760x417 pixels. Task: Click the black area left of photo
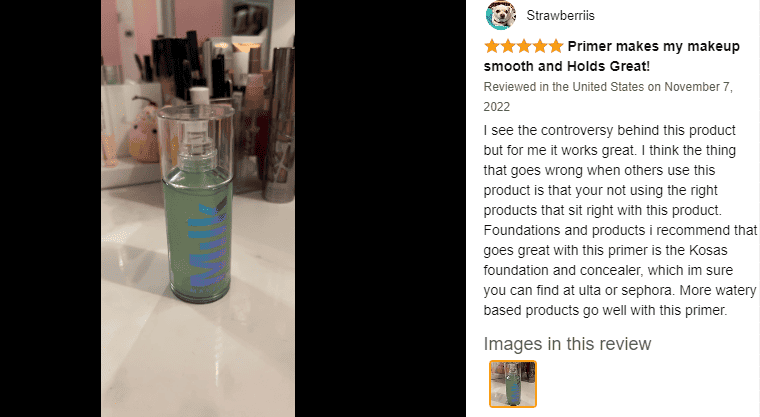click(50, 208)
